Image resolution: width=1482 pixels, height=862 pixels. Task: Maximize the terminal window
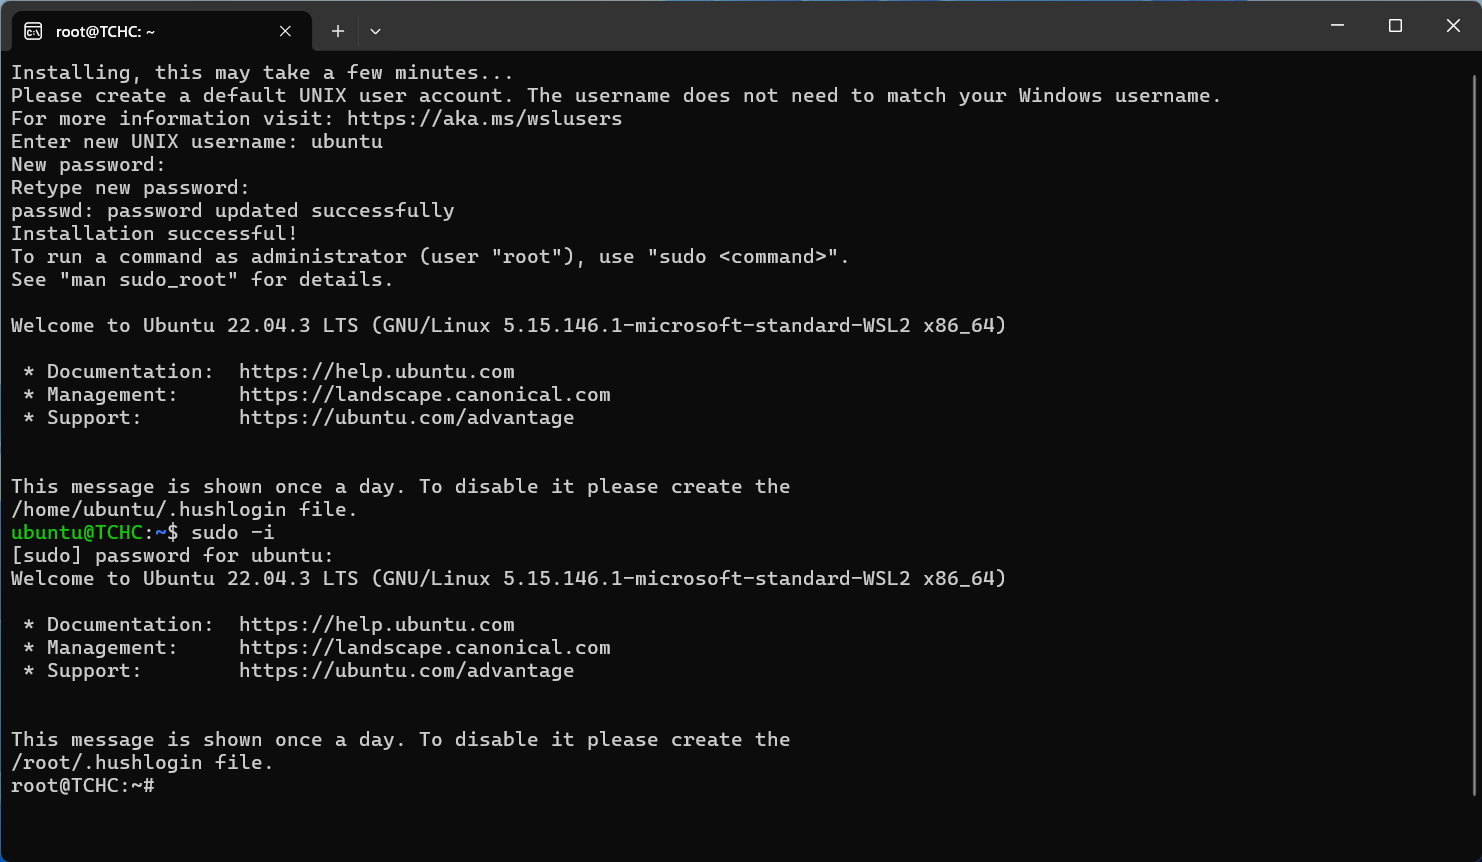click(1395, 26)
